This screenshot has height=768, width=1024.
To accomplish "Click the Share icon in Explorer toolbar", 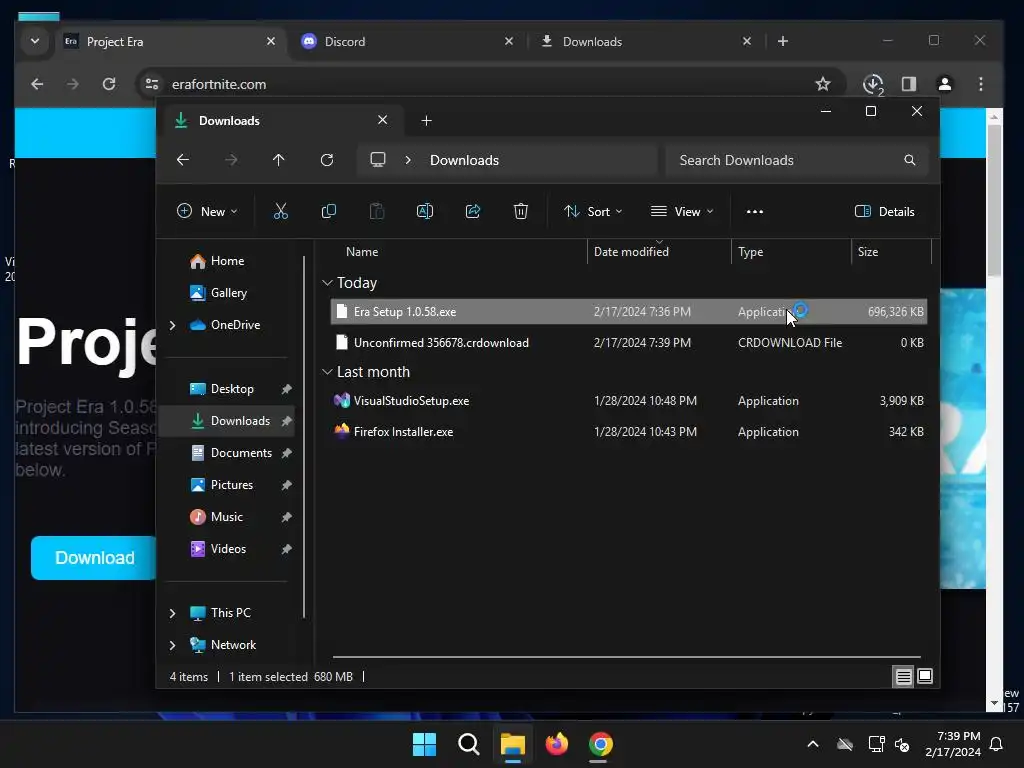I will pos(473,211).
